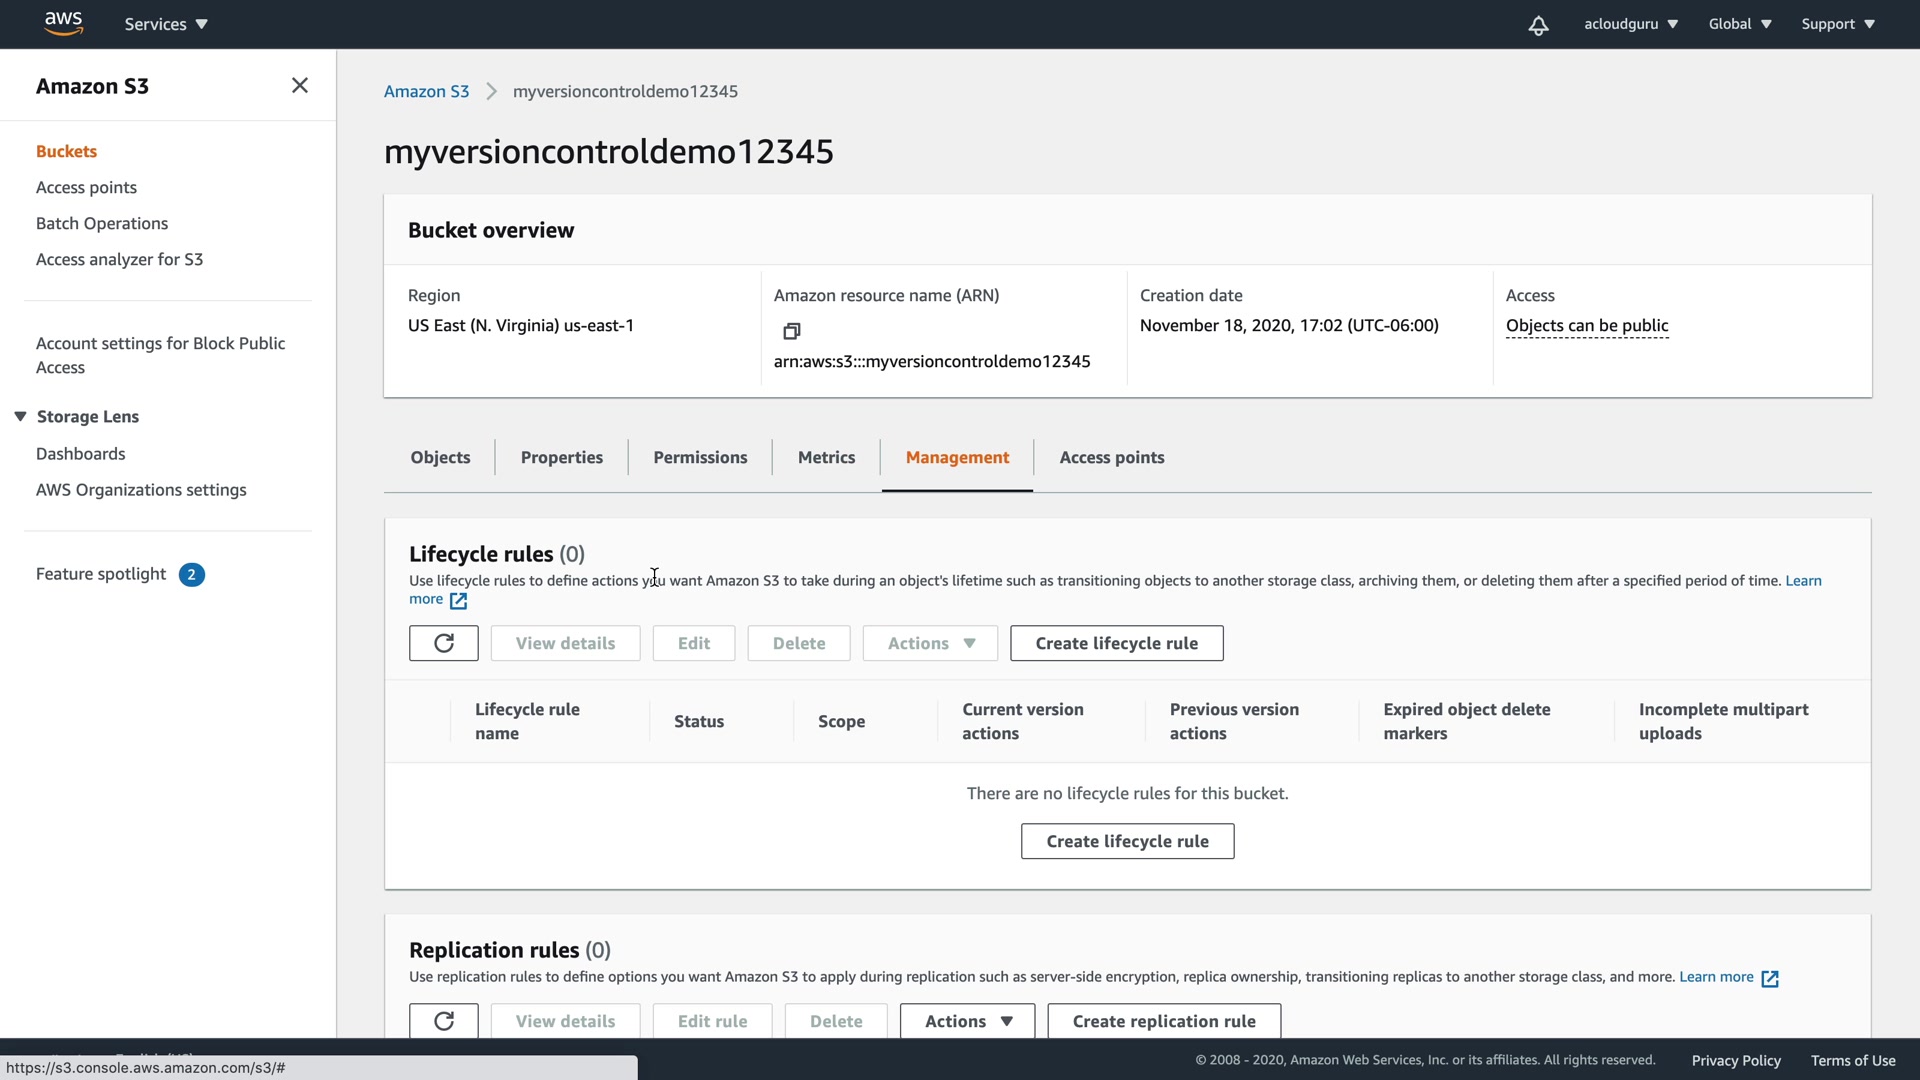This screenshot has width=1920, height=1080.
Task: Refresh the replication rules list
Action: click(443, 1021)
